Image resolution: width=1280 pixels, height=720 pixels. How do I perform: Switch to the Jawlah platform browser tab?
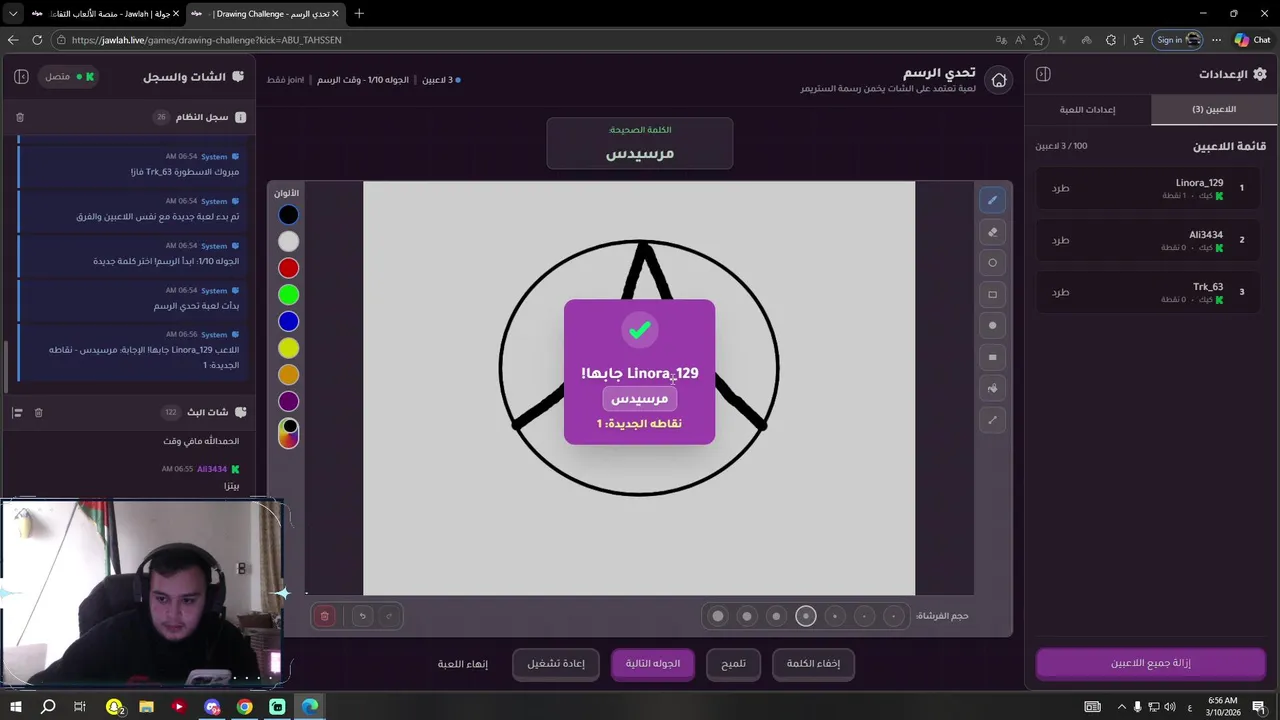coord(105,14)
